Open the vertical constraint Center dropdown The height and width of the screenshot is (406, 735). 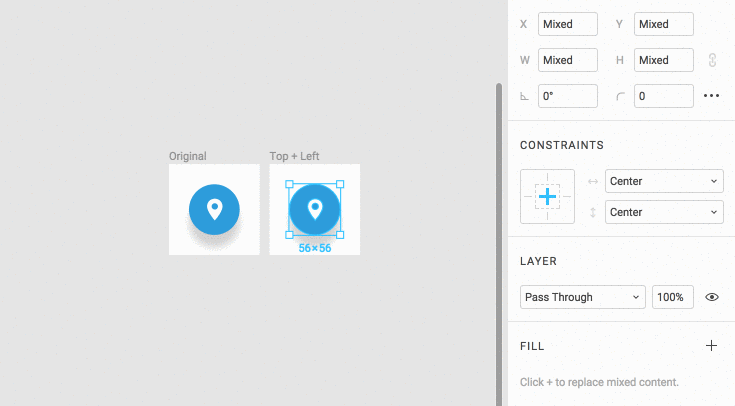point(664,212)
